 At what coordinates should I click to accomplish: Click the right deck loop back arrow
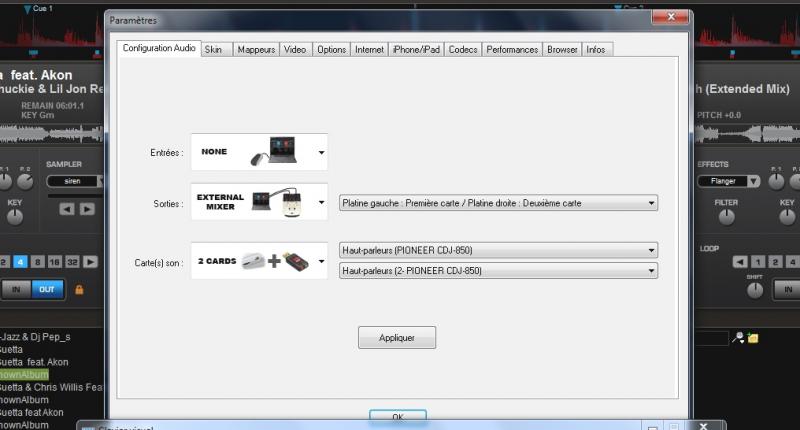pos(740,262)
